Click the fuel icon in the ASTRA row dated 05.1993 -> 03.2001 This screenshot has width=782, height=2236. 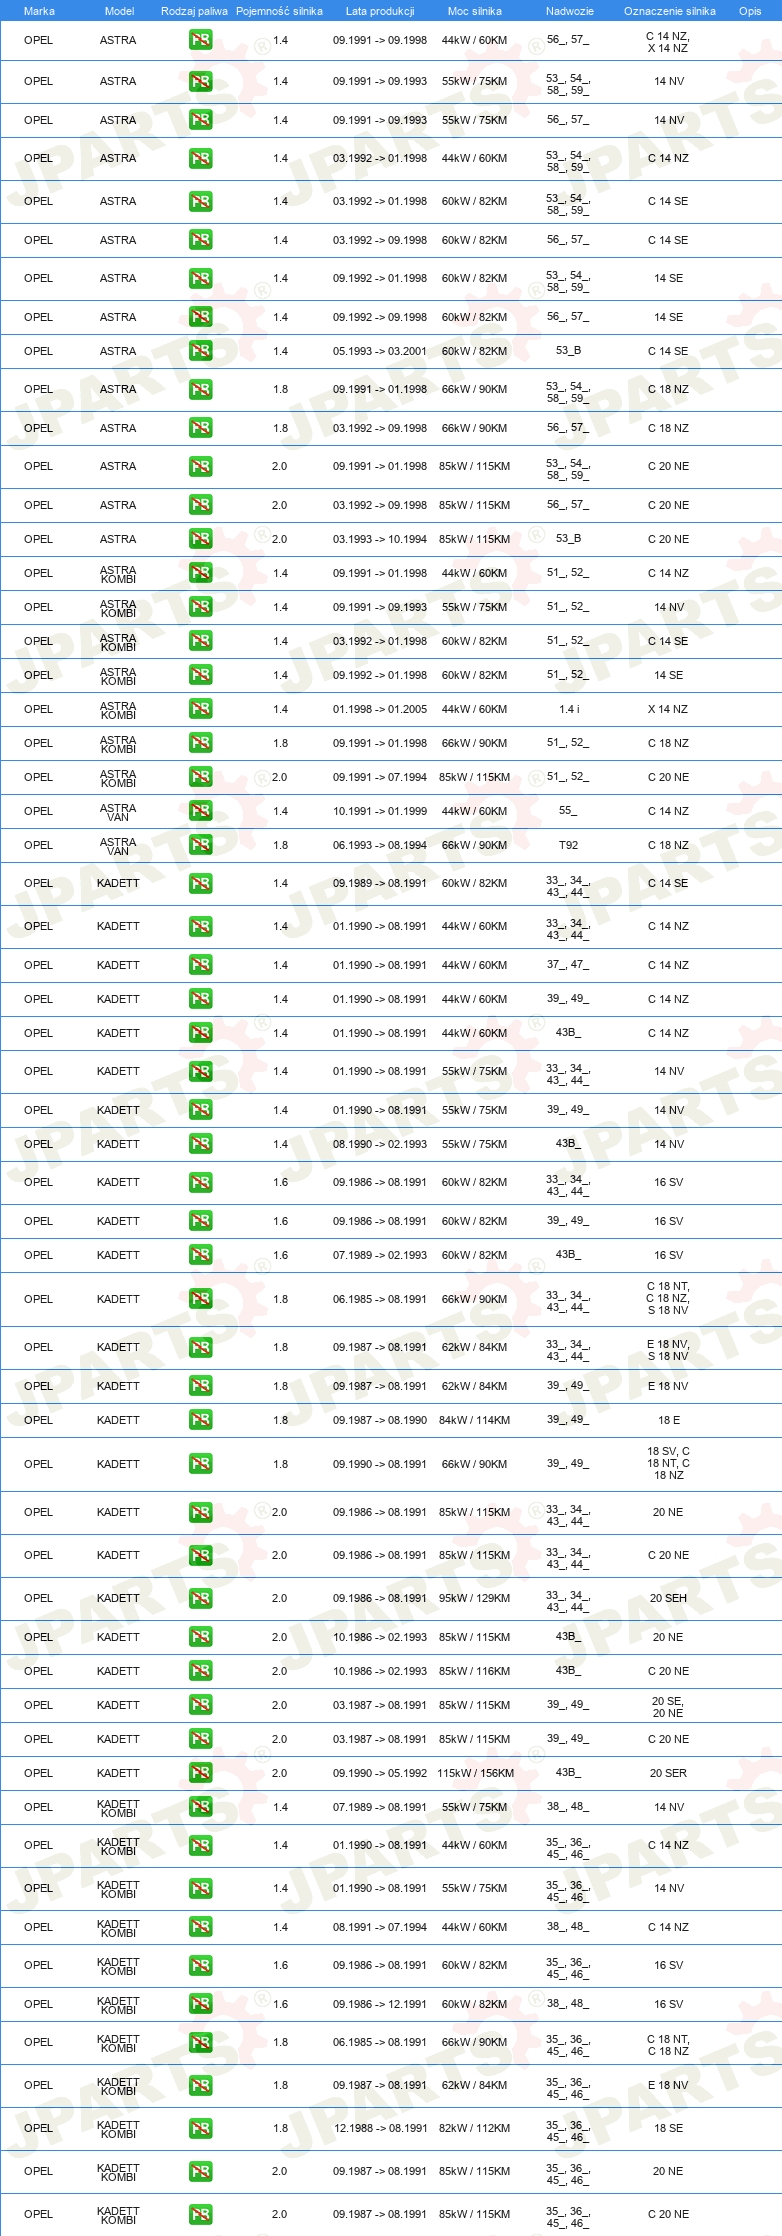[x=200, y=351]
